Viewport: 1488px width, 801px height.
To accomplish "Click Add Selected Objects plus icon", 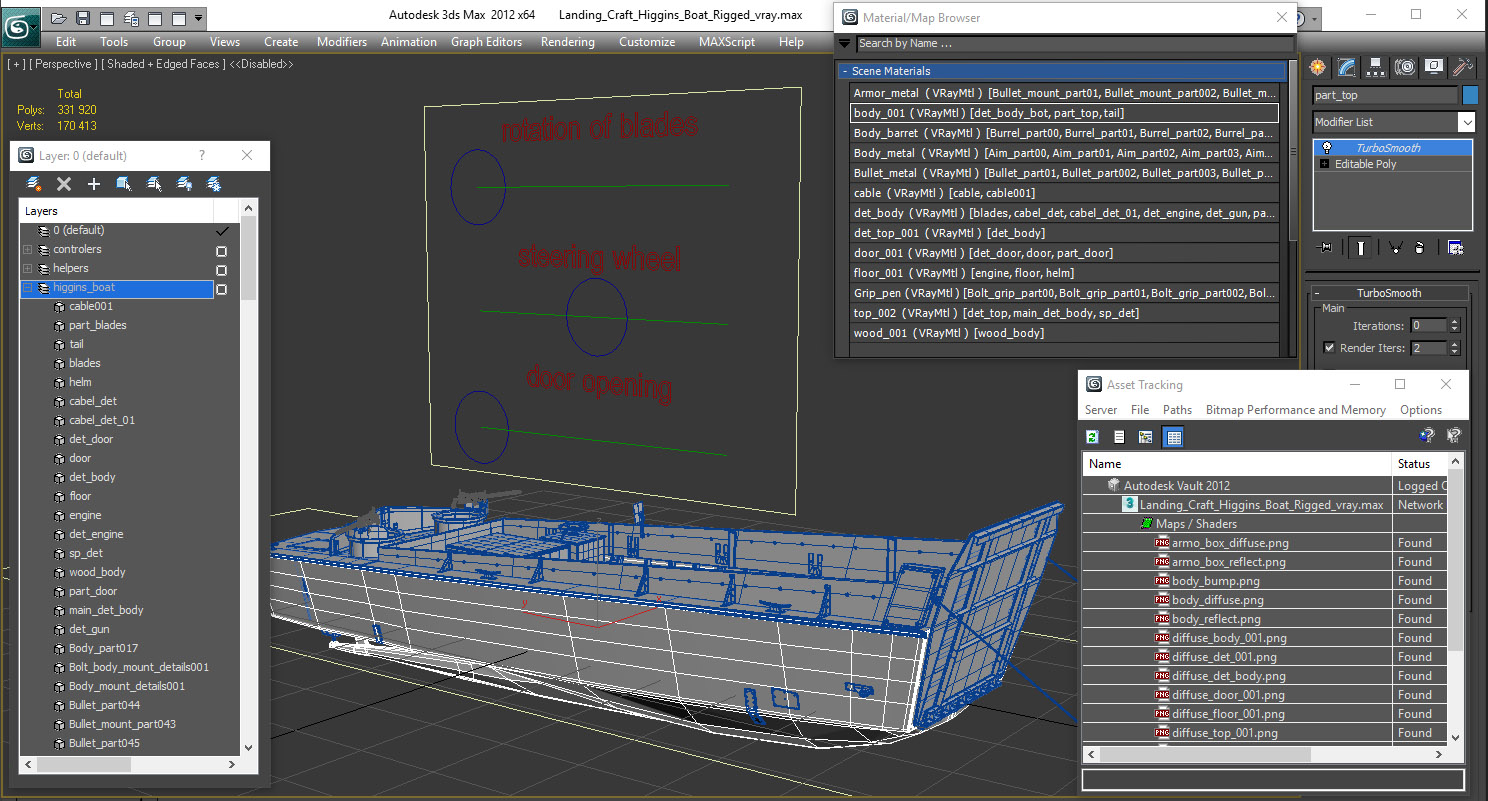I will click(x=94, y=184).
